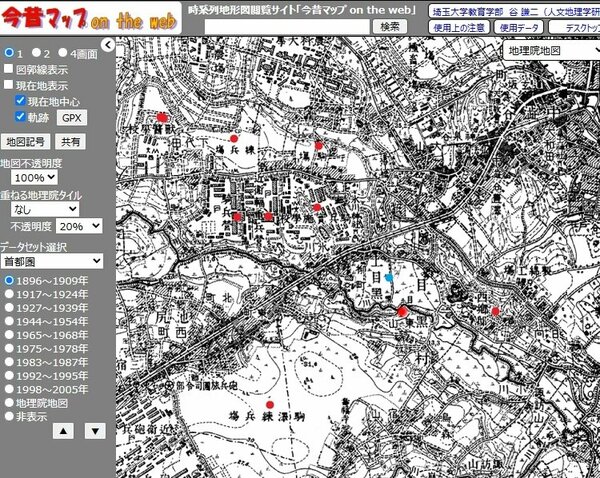Select the 1983～1987年 map period
Image resolution: width=600 pixels, height=478 pixels.
click(x=9, y=362)
